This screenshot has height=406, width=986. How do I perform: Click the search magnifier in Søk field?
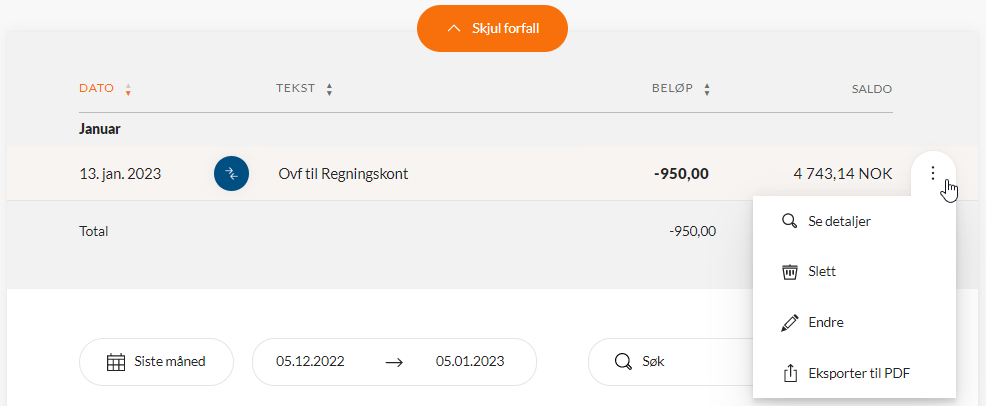click(x=623, y=362)
